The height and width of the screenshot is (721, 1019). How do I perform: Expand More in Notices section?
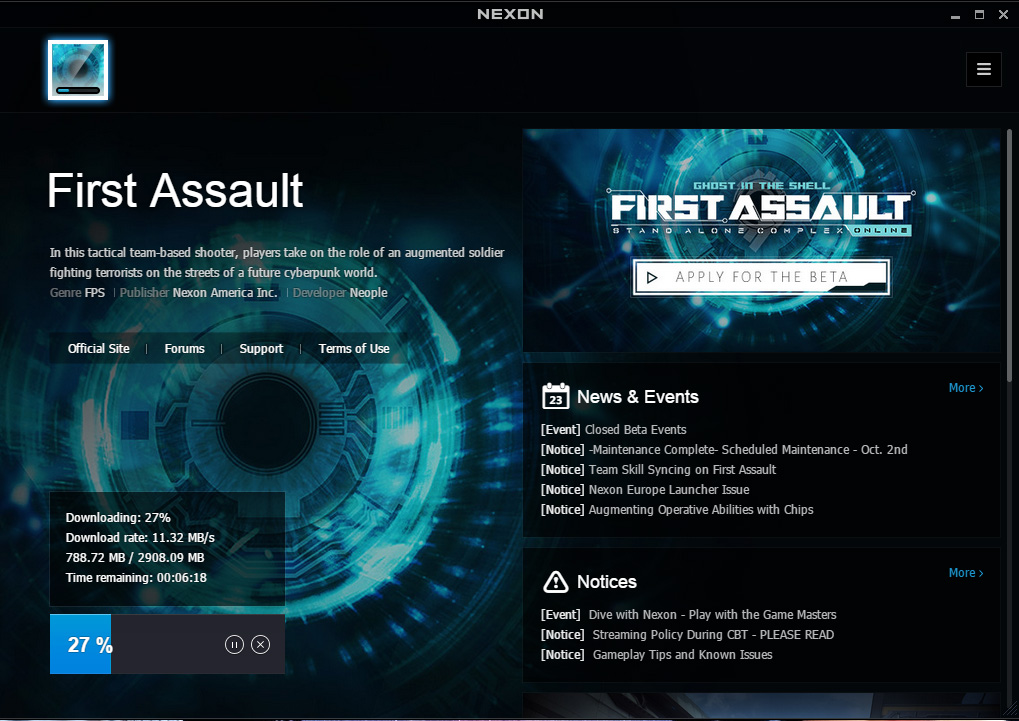point(966,573)
